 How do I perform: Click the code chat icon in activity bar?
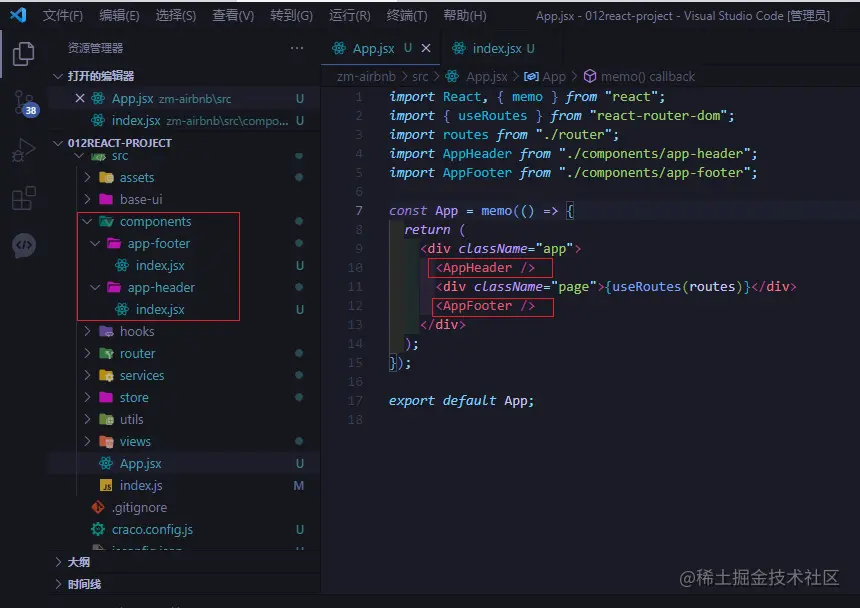pyautogui.click(x=24, y=245)
